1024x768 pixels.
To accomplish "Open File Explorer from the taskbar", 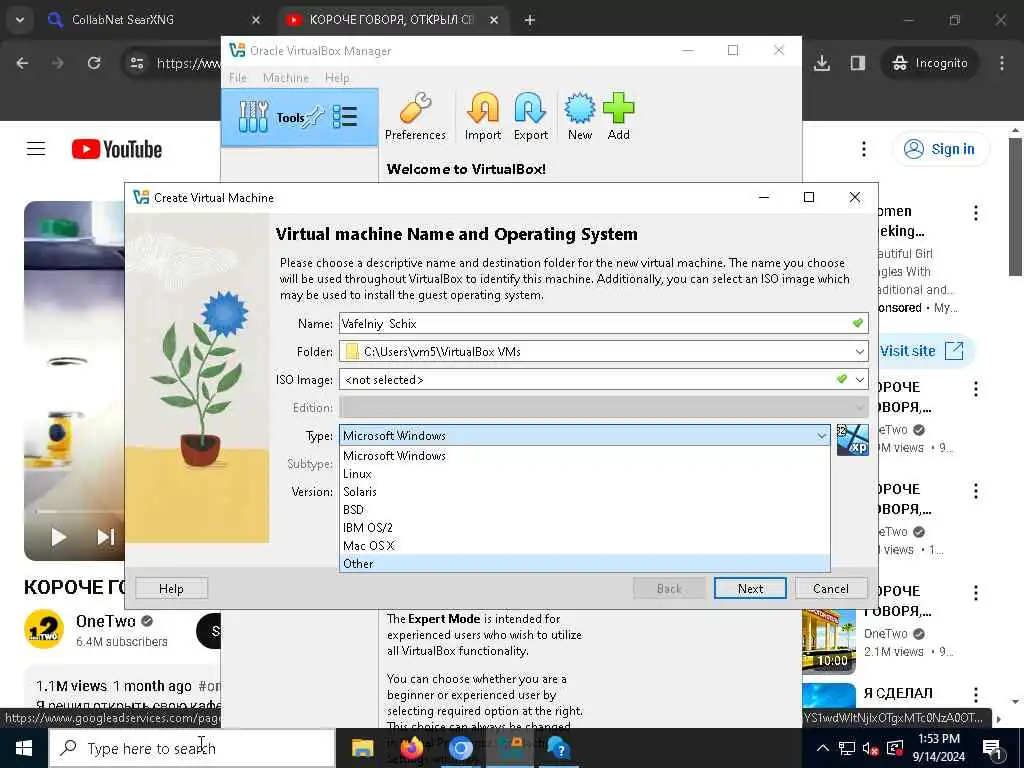I will [362, 748].
